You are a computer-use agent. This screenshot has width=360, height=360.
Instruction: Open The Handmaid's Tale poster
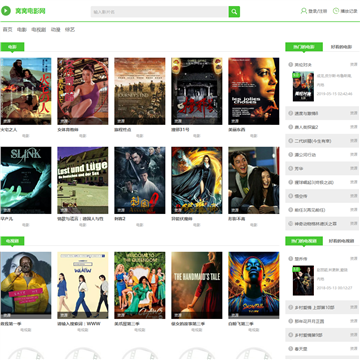[x=197, y=285]
